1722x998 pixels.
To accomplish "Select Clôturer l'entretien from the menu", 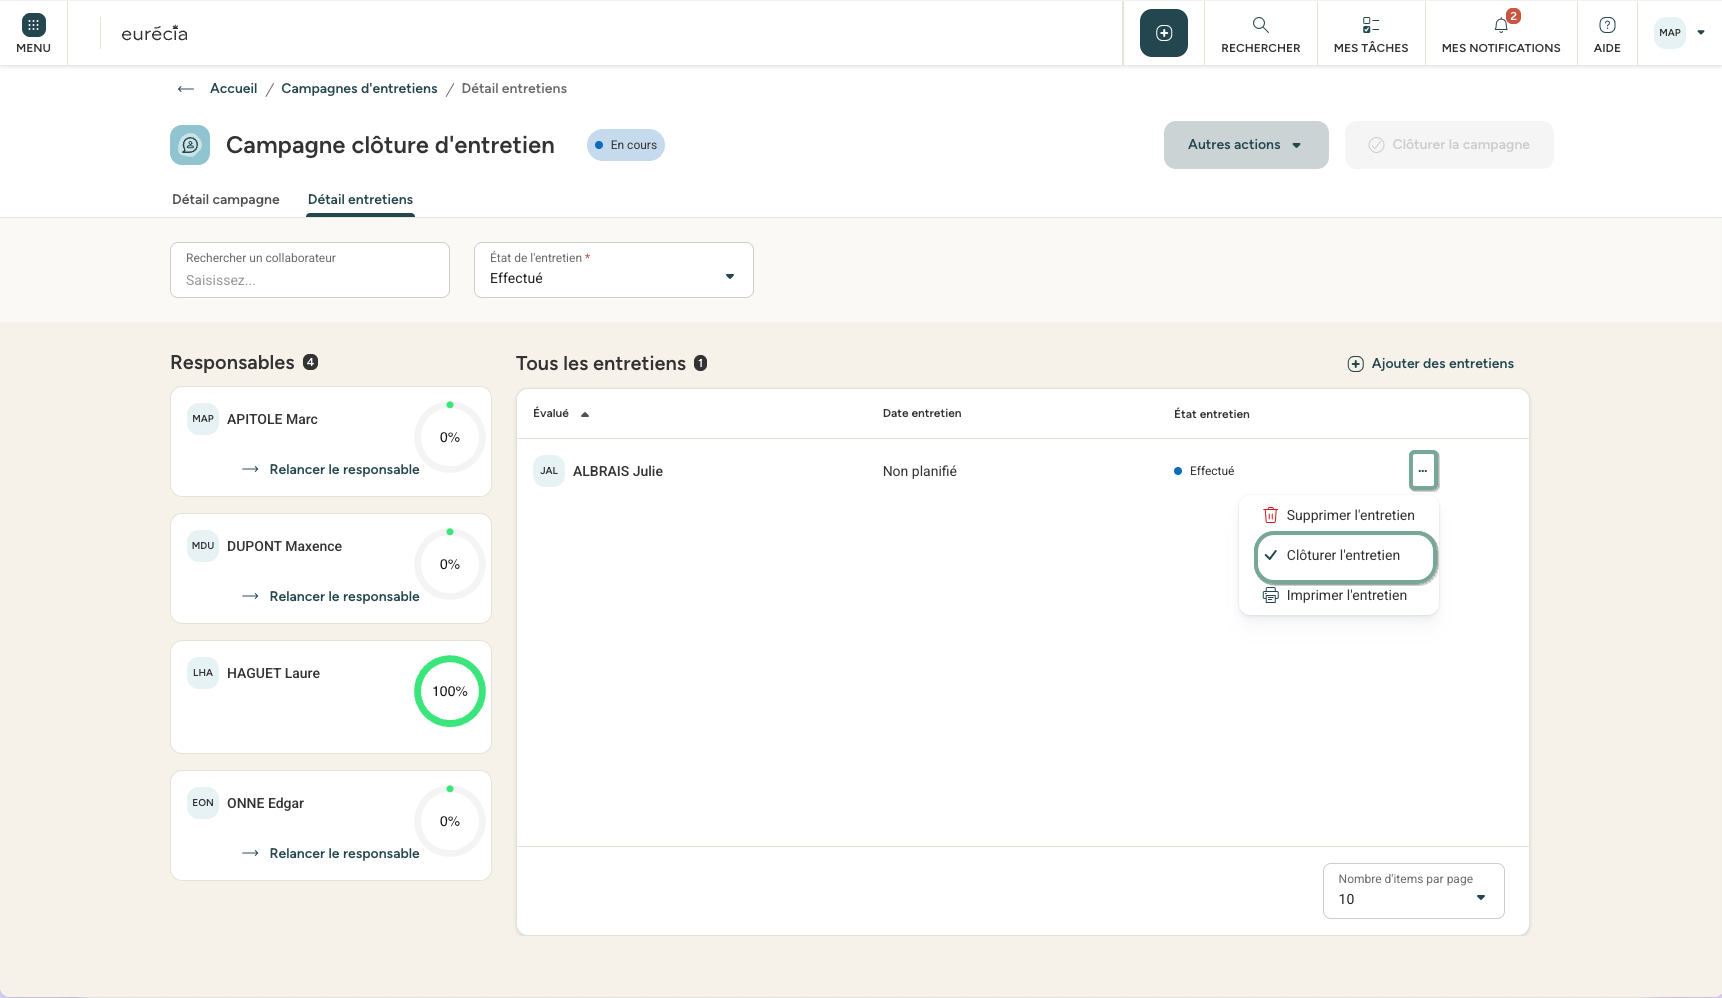I will [x=1343, y=556].
